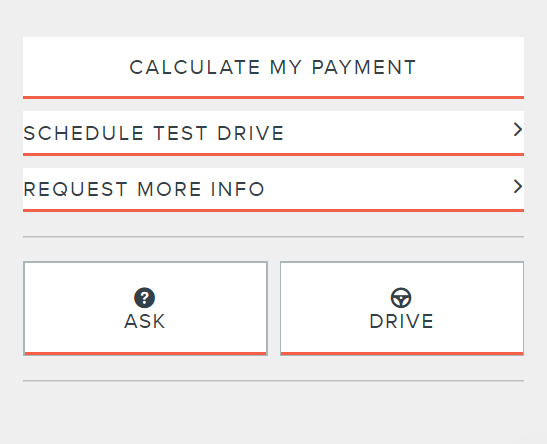
Task: Click the orange underline of the DRIVE tile
Action: (x=402, y=354)
